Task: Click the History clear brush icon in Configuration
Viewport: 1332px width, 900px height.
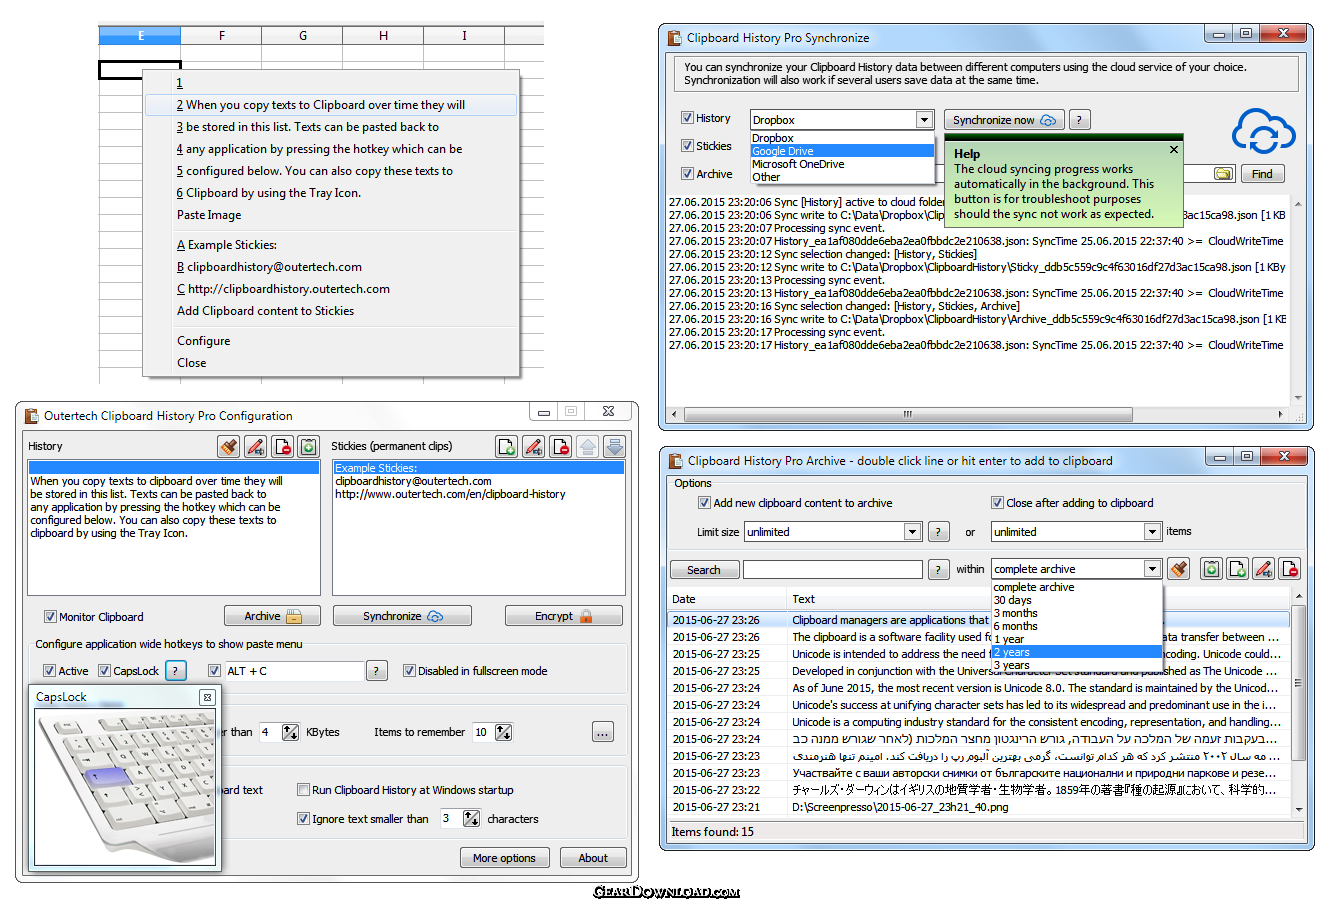Action: pyautogui.click(x=229, y=446)
